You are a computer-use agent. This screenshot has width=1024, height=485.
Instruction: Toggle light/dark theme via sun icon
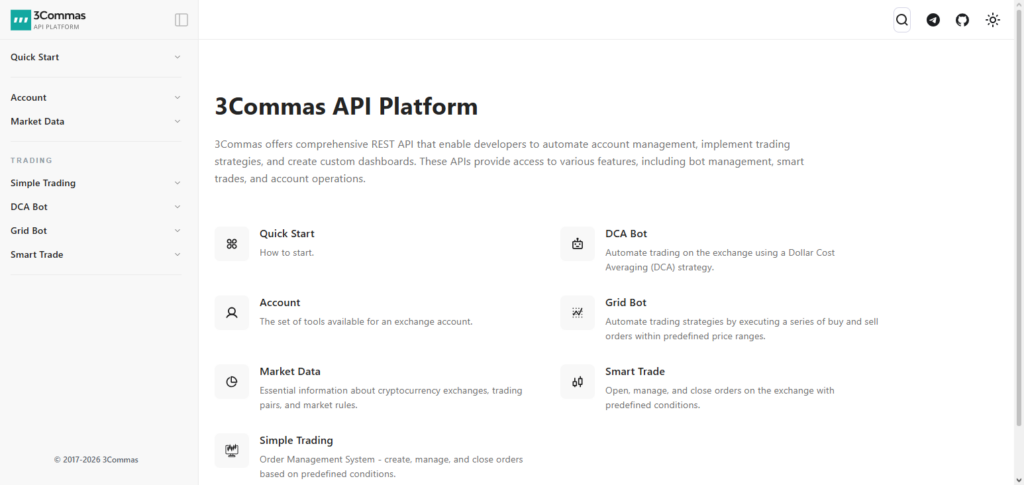click(993, 20)
